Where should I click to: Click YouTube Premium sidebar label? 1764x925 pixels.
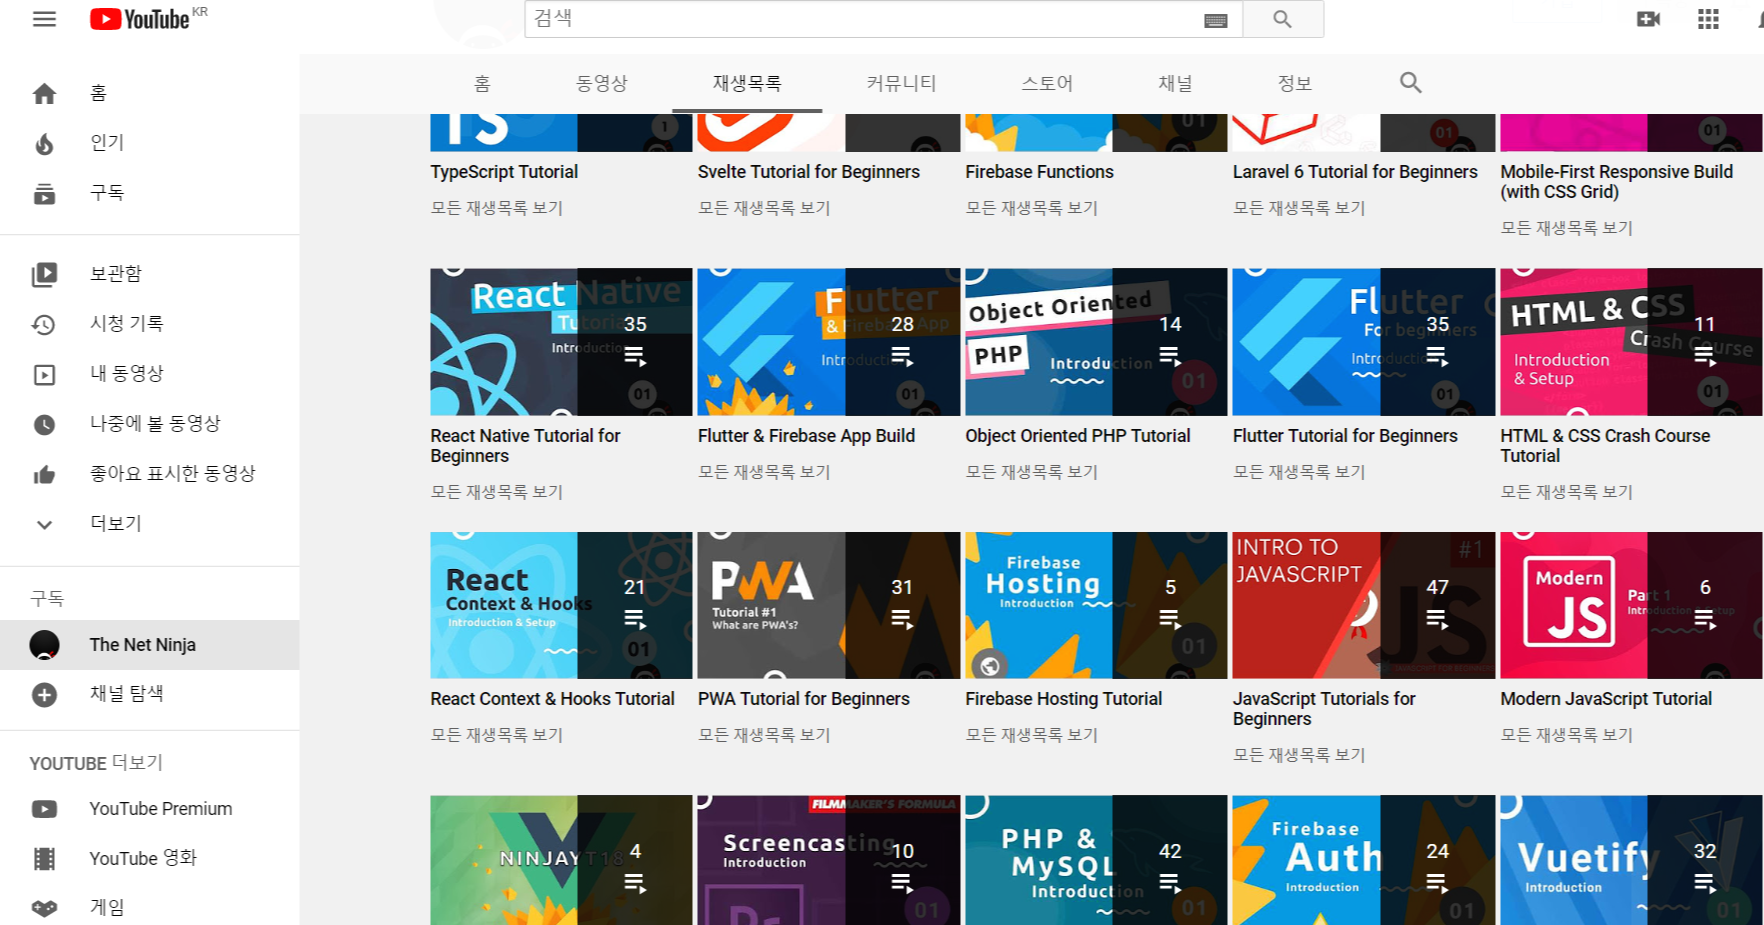(160, 809)
